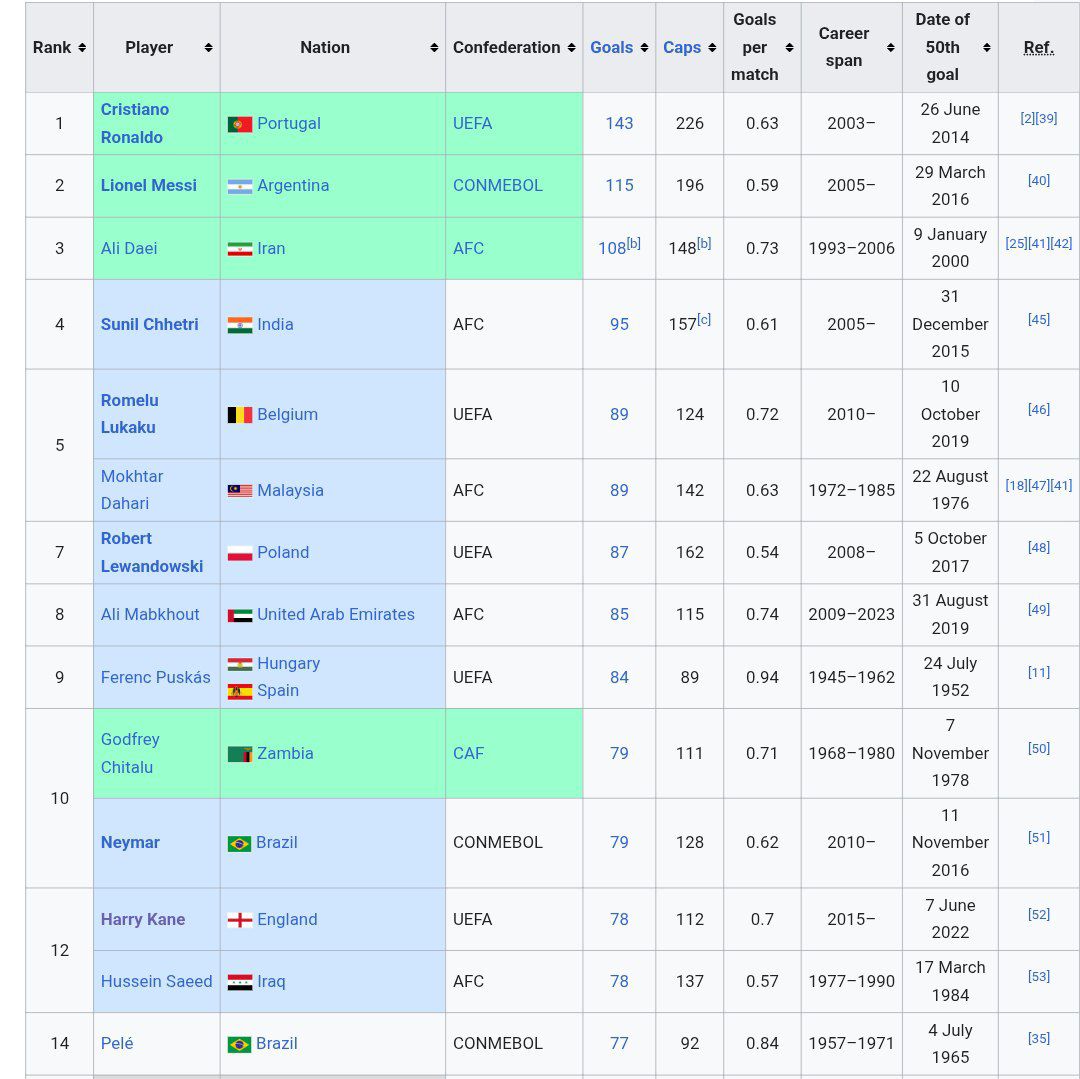1080x1079 pixels.
Task: Open Hussein Saeed's player link
Action: click(156, 981)
